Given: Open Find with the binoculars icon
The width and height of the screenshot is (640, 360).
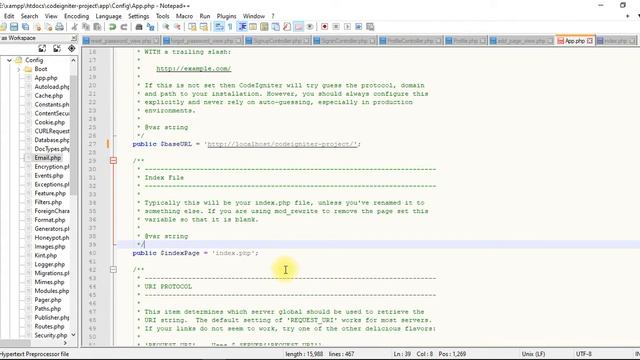Looking at the screenshot, I should pos(139,27).
